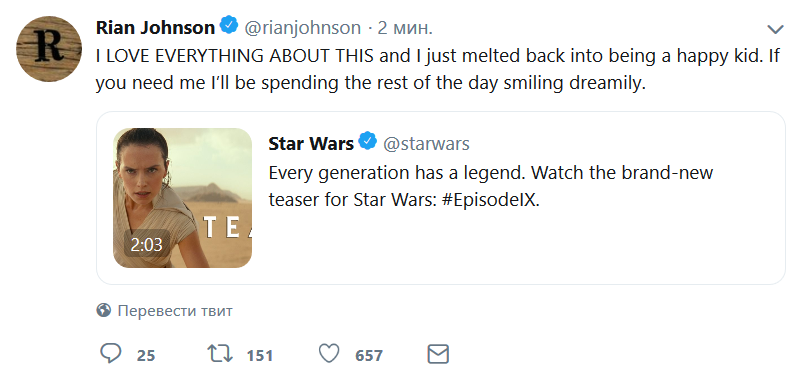Like the tweet with the heart icon

tap(329, 354)
